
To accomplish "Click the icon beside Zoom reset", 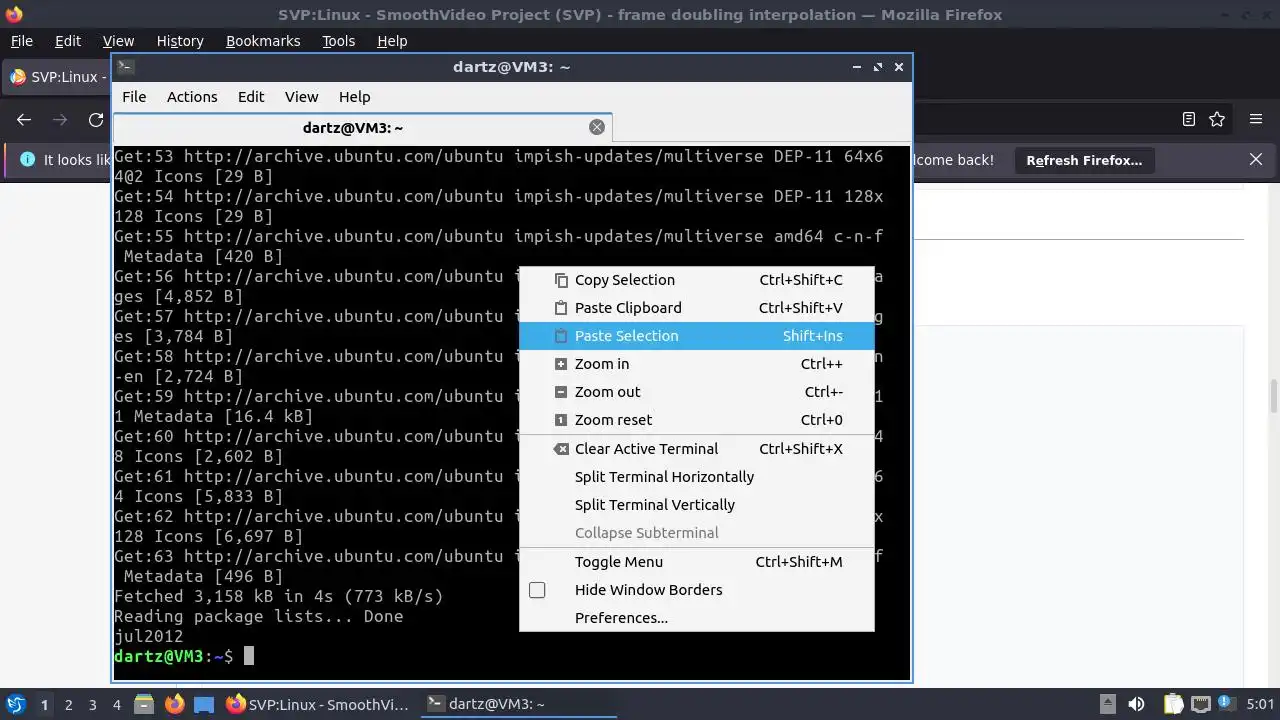I will coord(561,420).
